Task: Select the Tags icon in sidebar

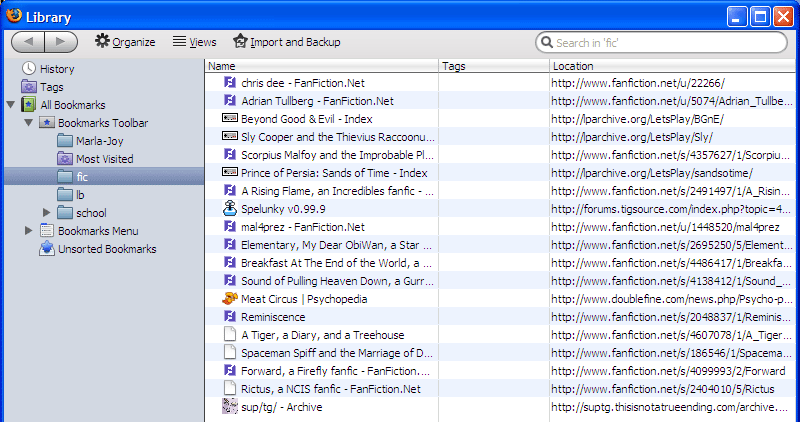Action: pos(29,87)
